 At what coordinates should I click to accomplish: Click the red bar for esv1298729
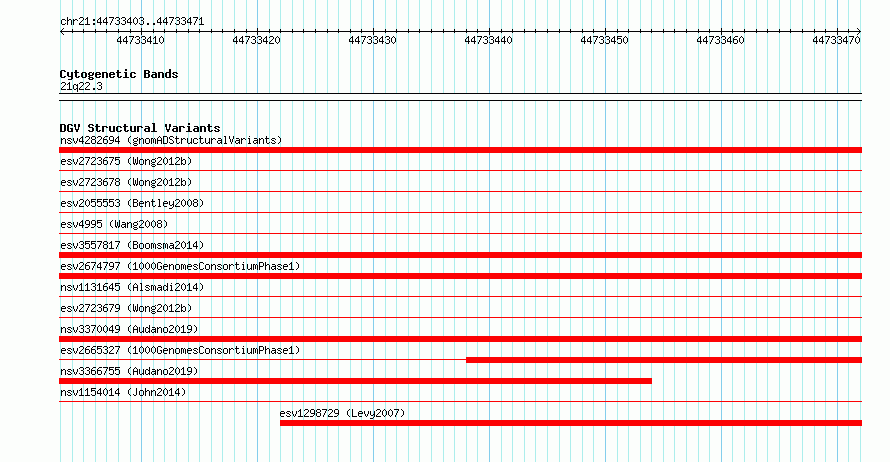(570, 423)
